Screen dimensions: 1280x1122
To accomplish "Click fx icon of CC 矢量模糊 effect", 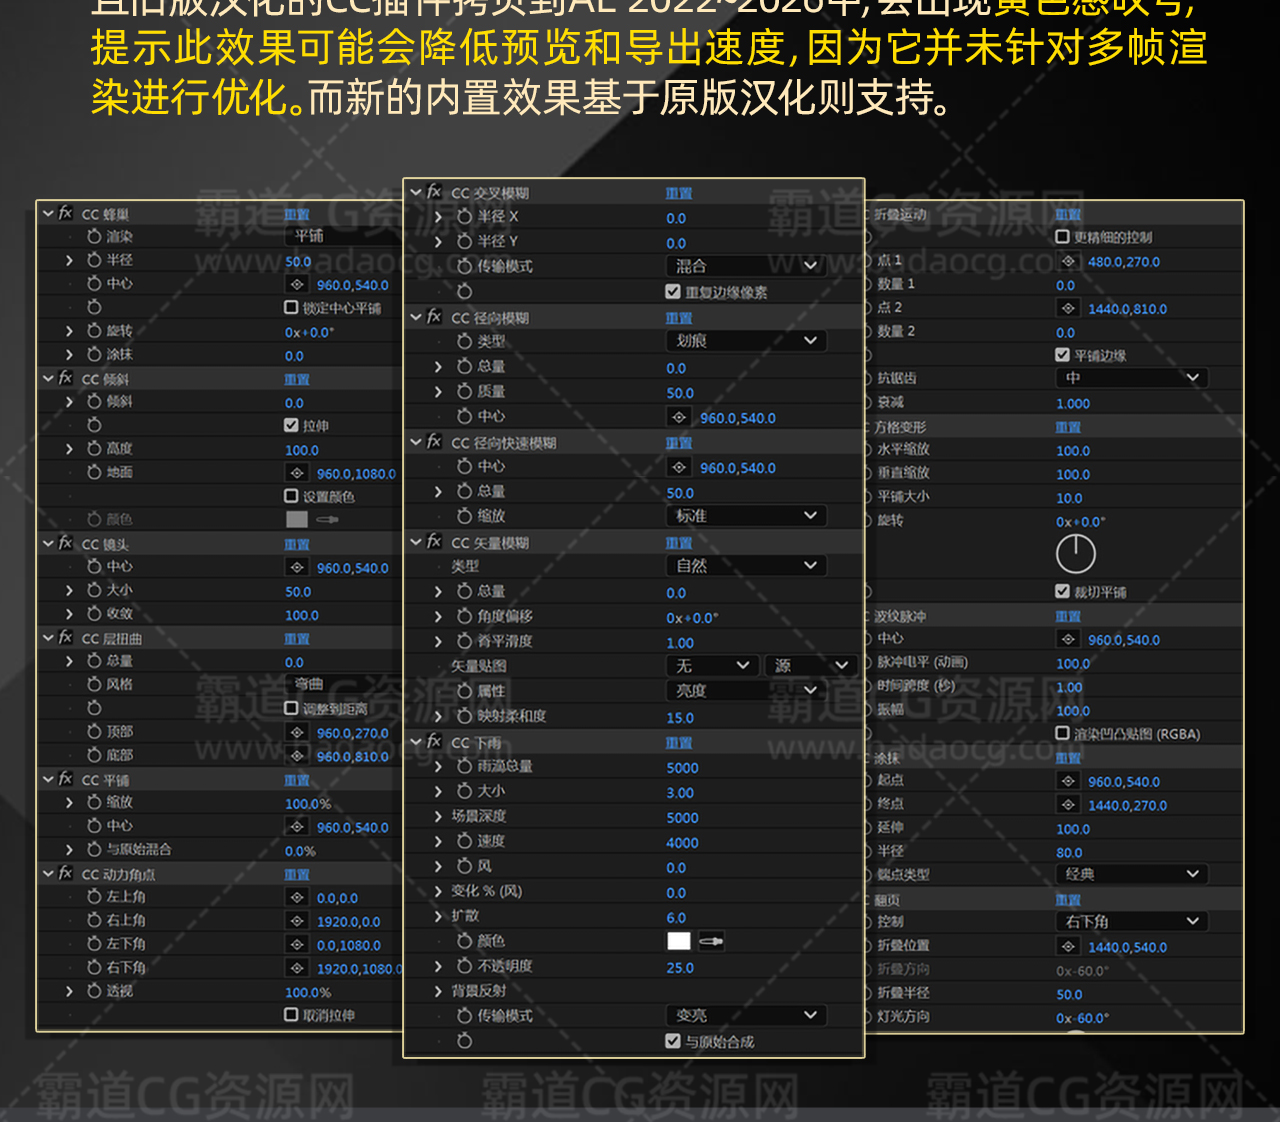I will pyautogui.click(x=434, y=542).
